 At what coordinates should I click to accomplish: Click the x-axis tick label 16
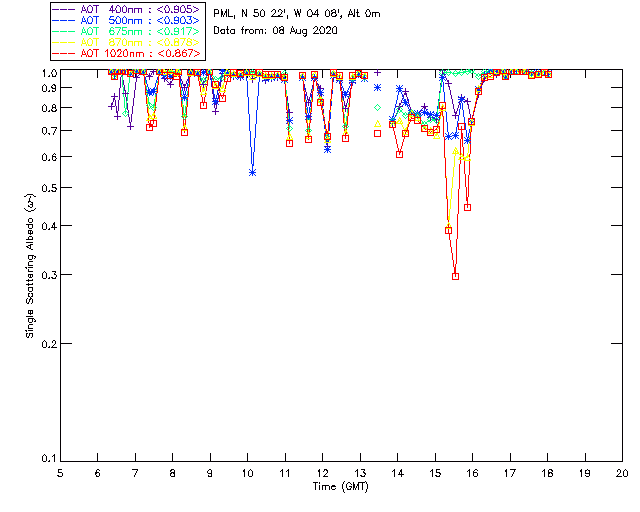(x=473, y=473)
